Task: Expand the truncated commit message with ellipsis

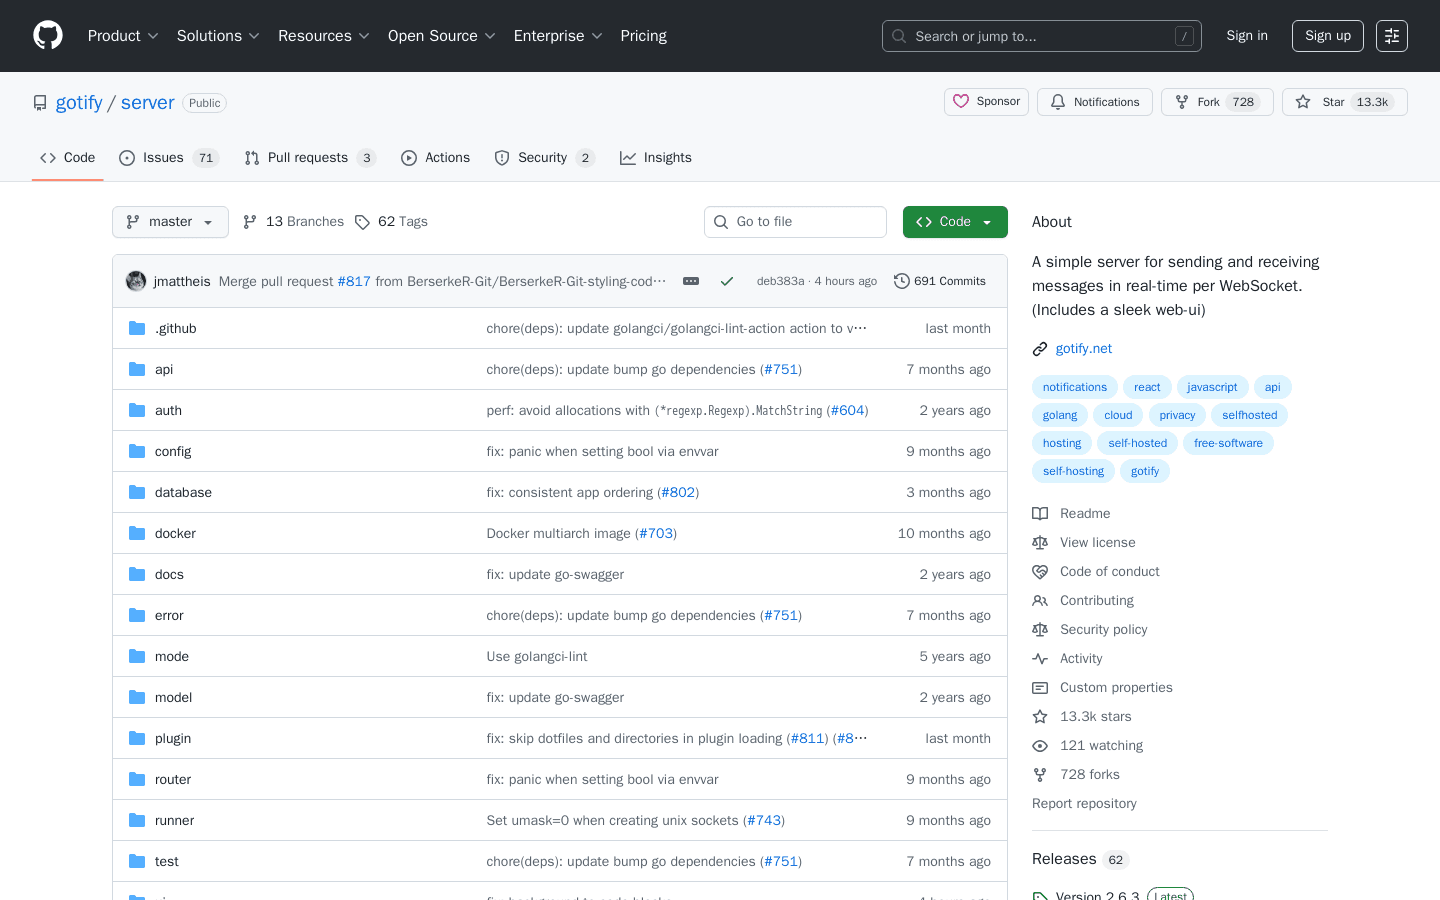Action: [x=690, y=281]
